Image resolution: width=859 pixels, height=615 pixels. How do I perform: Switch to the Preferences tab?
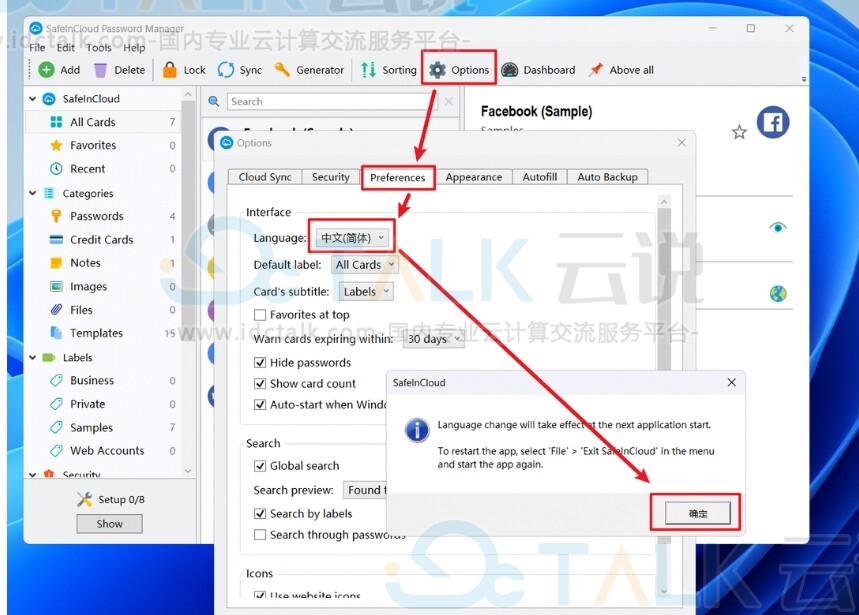click(x=398, y=177)
